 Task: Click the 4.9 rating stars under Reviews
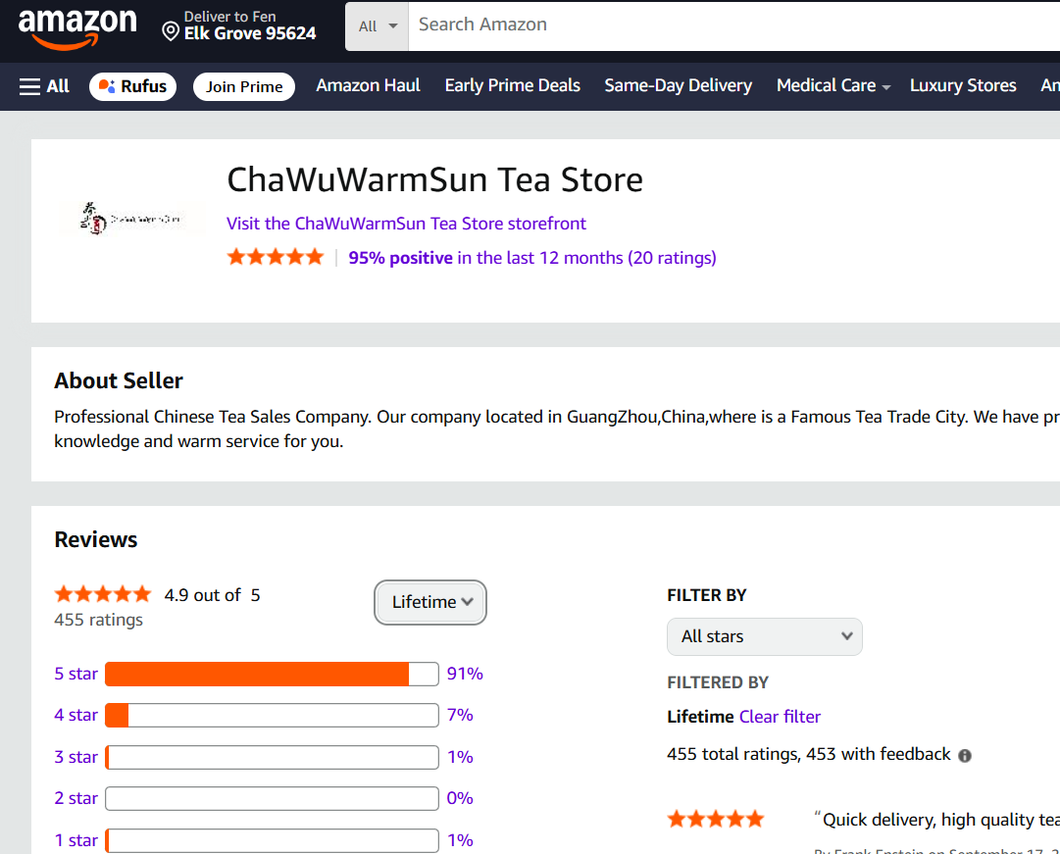(102, 594)
